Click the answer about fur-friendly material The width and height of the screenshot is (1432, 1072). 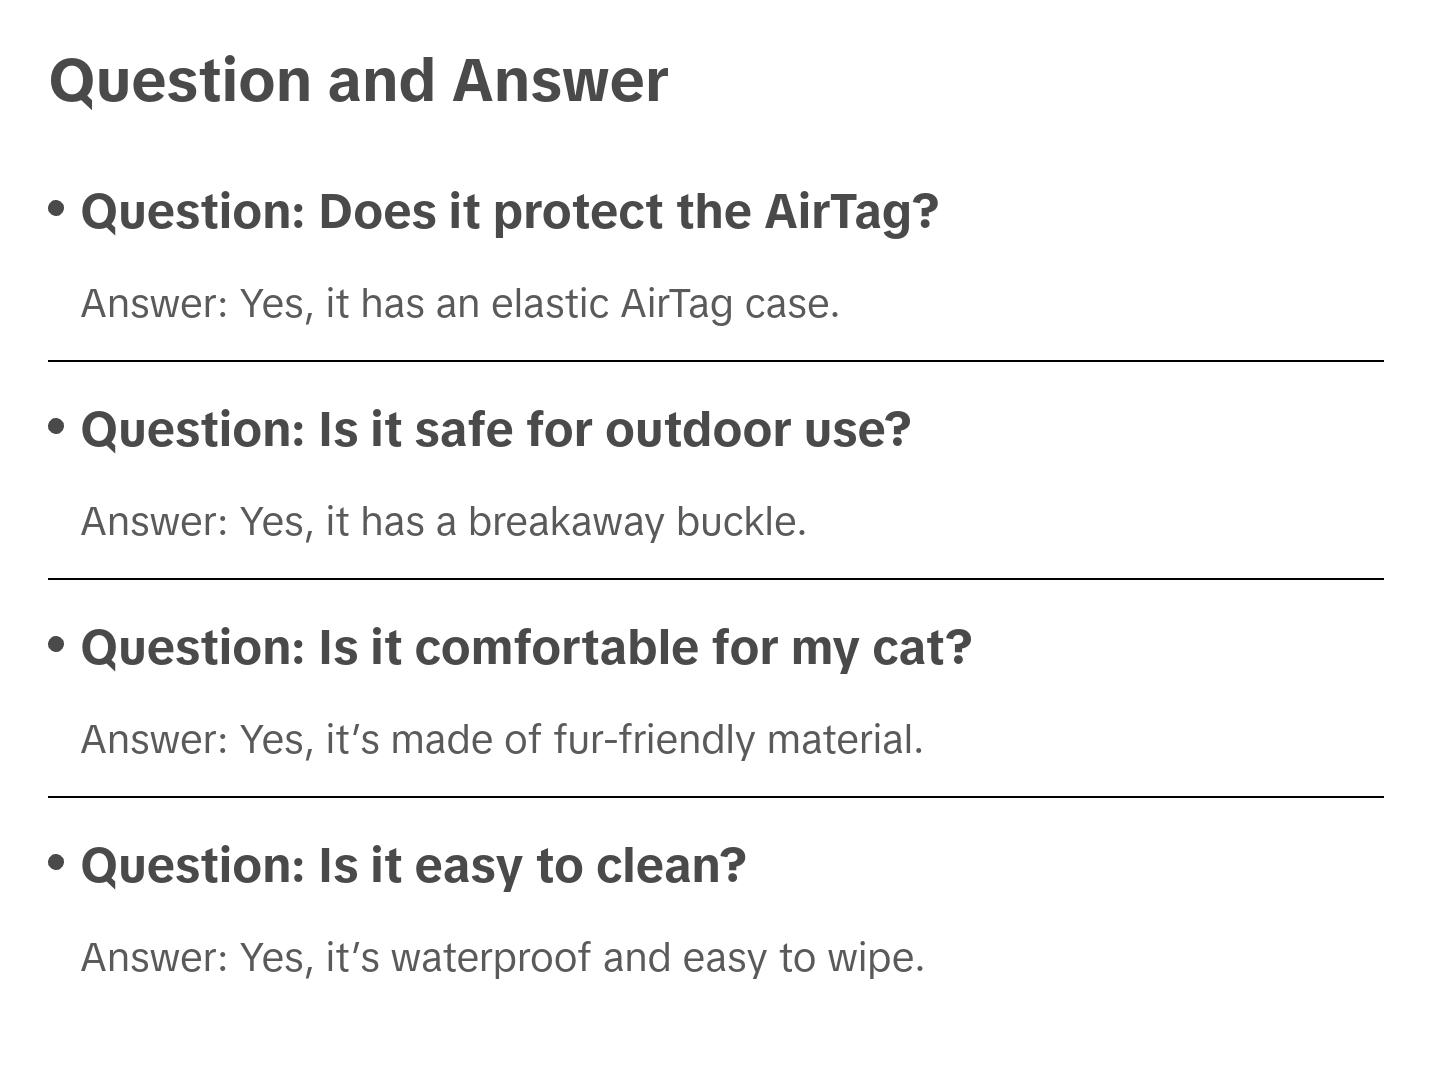click(502, 740)
